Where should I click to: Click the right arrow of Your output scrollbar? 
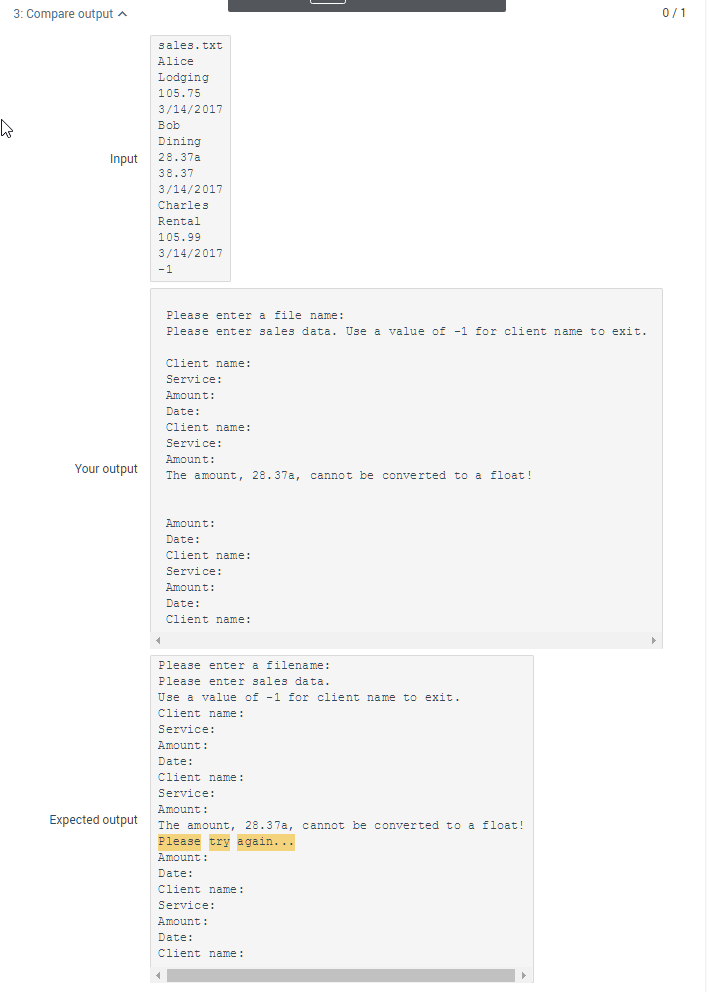click(654, 640)
